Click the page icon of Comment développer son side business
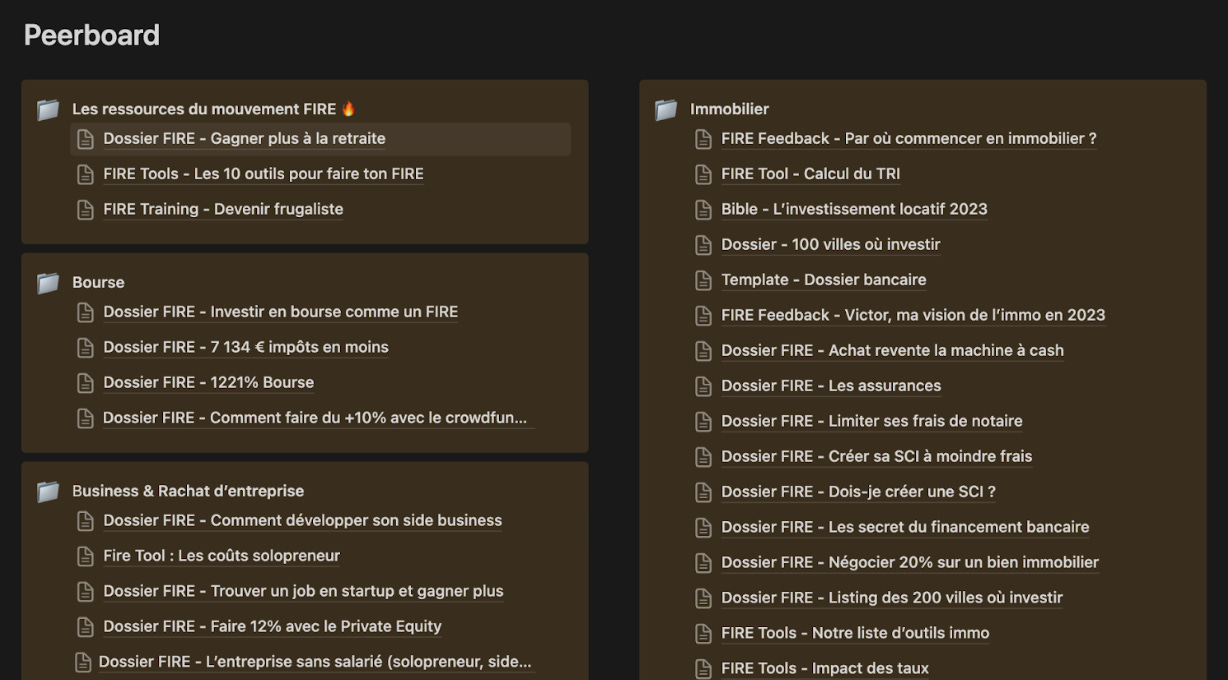Image resolution: width=1228 pixels, height=680 pixels. point(86,521)
